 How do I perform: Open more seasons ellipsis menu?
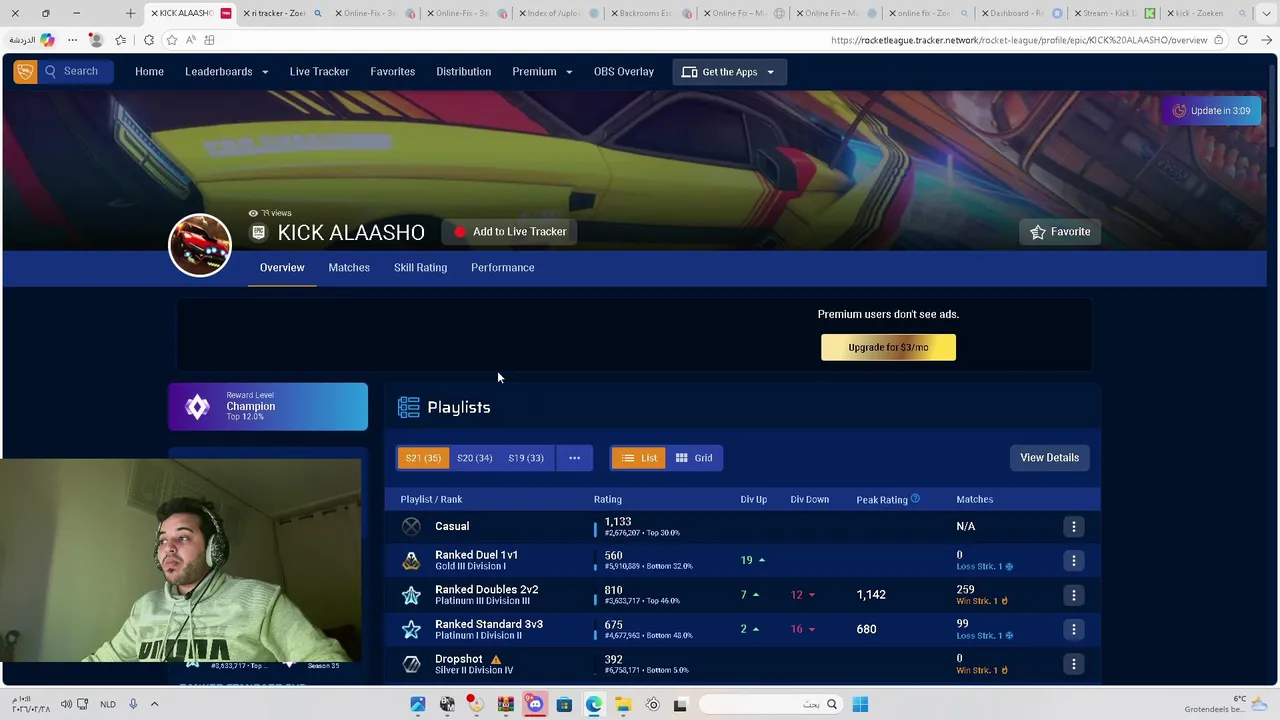[574, 458]
